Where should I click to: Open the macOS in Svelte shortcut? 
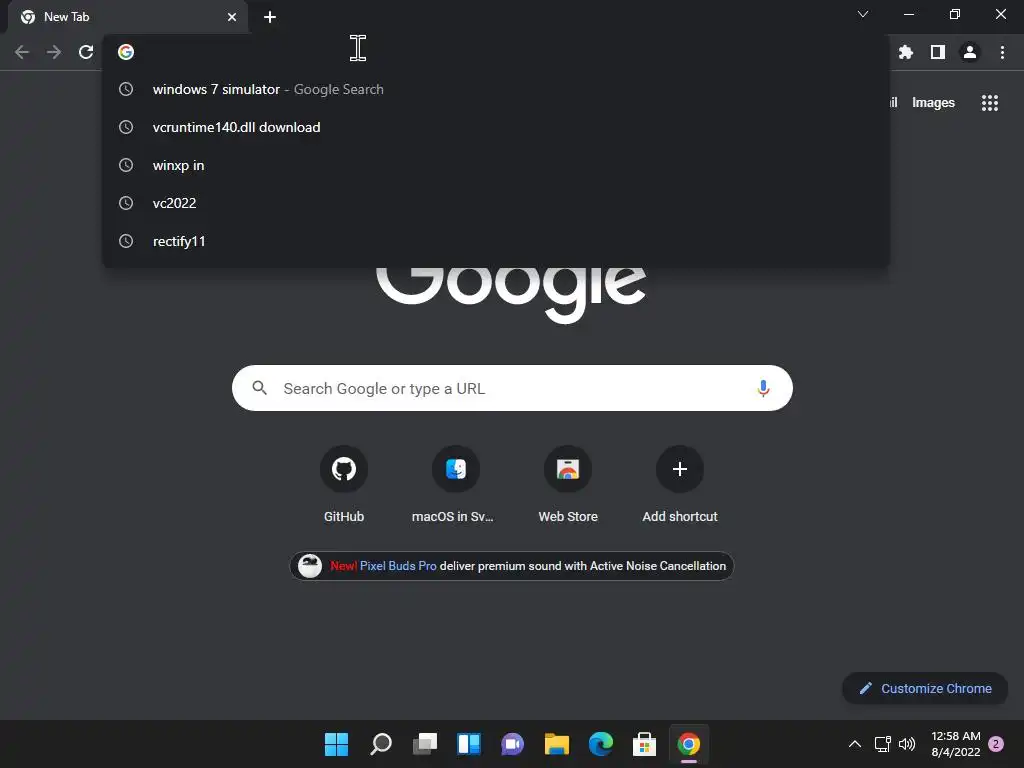[456, 485]
